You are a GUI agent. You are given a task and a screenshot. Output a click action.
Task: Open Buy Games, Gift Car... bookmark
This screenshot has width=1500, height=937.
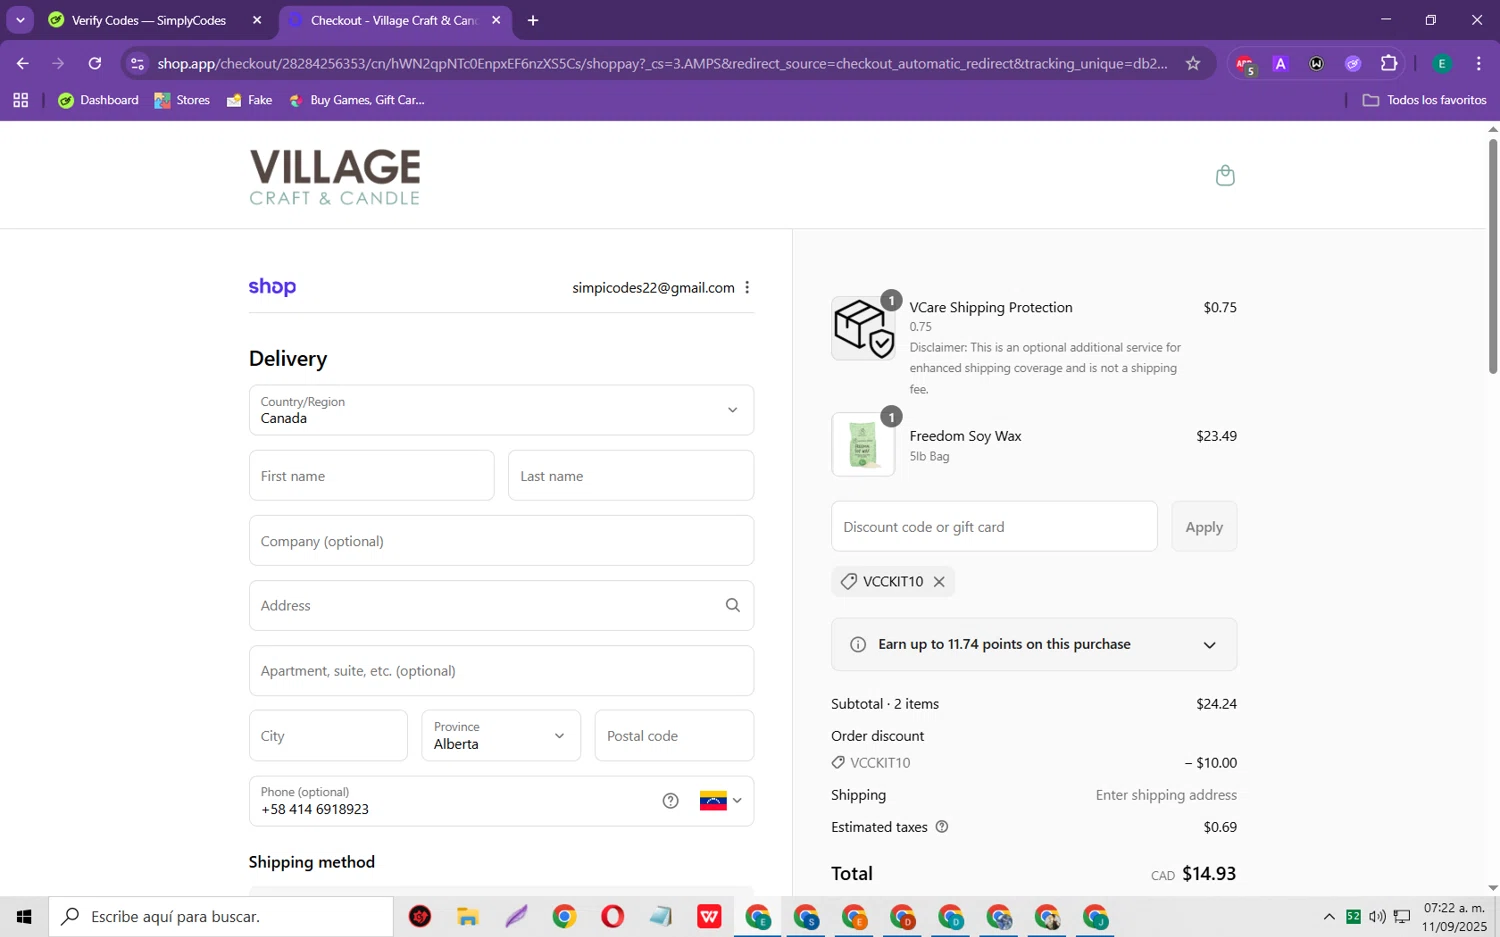coord(356,100)
